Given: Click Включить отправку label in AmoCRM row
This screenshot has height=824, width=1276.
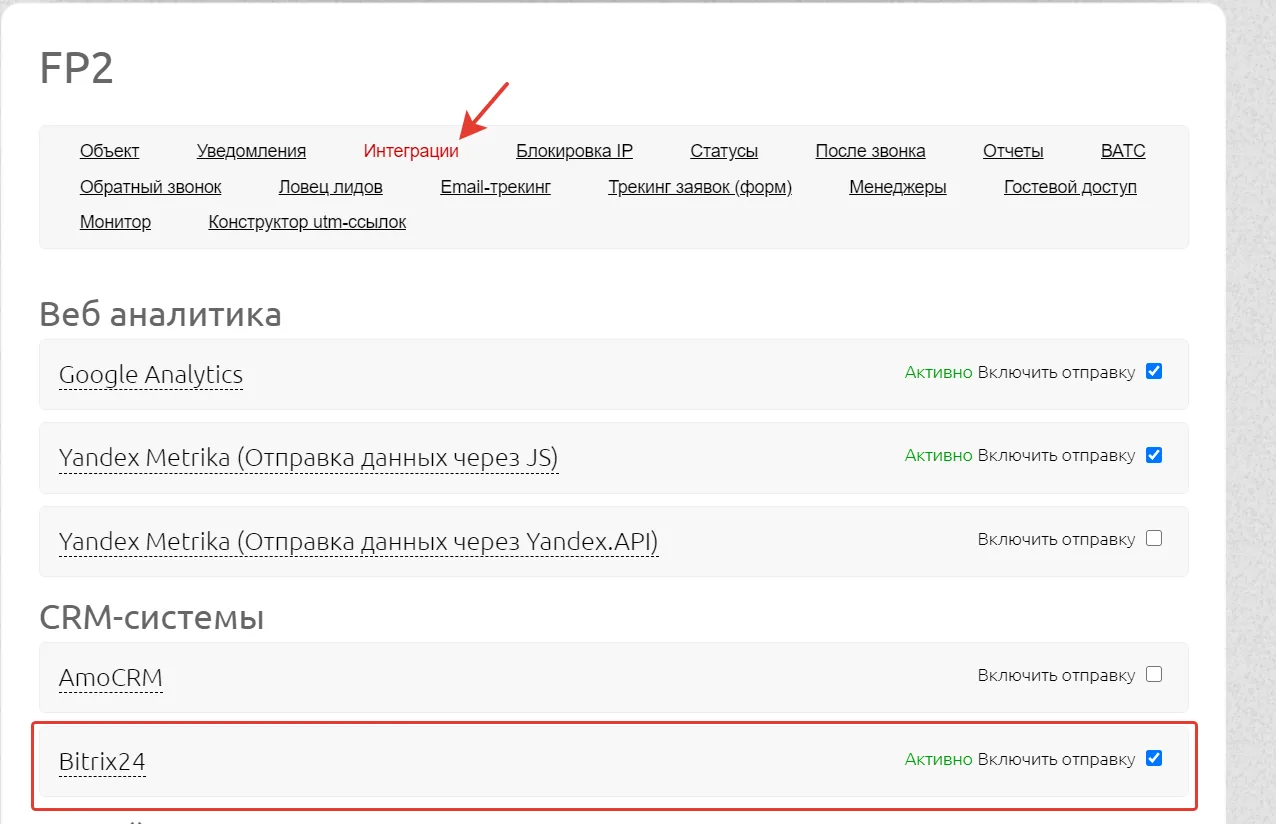Looking at the screenshot, I should pos(1056,675).
